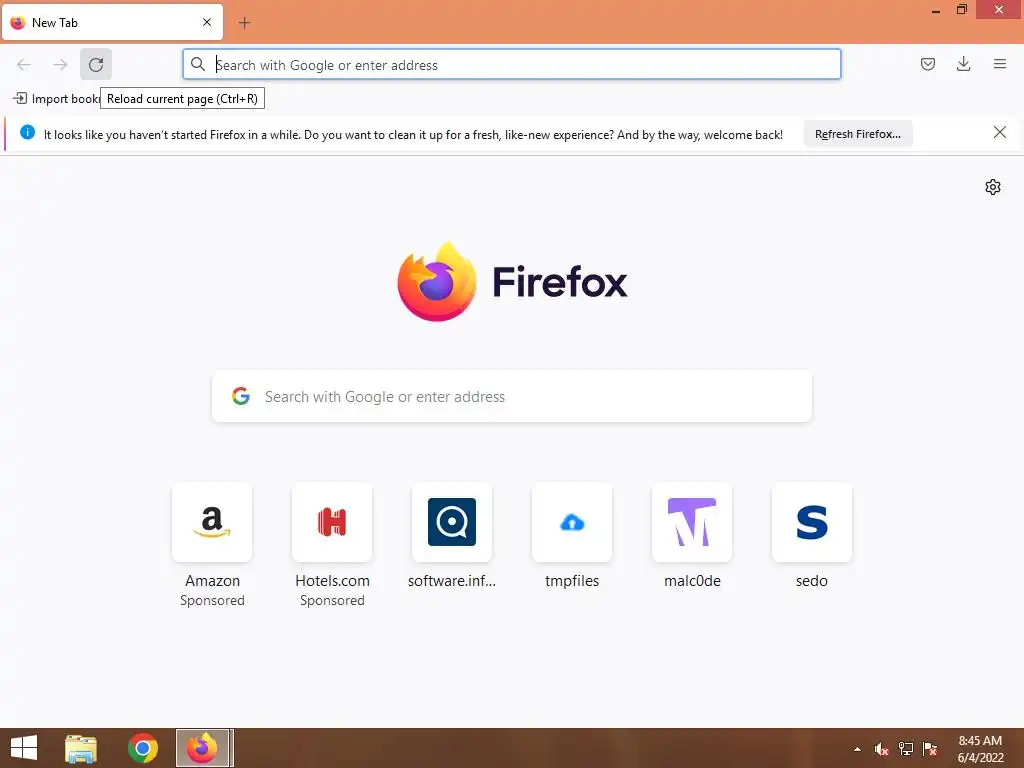Open a new tab with the plus button

click(244, 23)
